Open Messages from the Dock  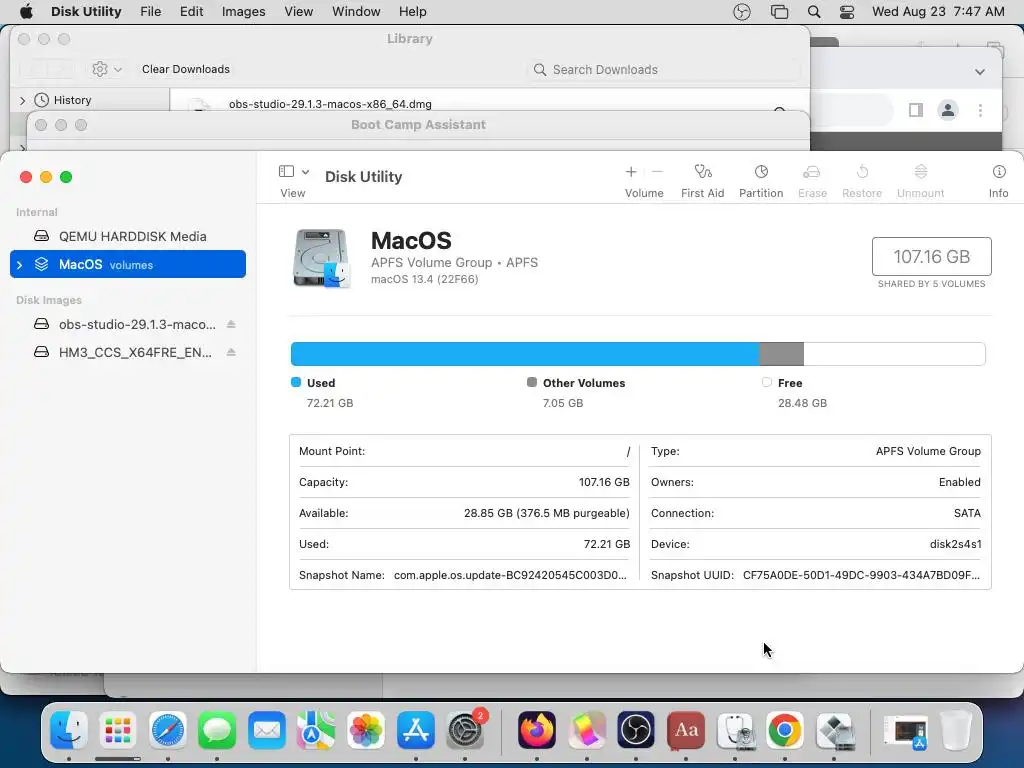click(x=217, y=730)
